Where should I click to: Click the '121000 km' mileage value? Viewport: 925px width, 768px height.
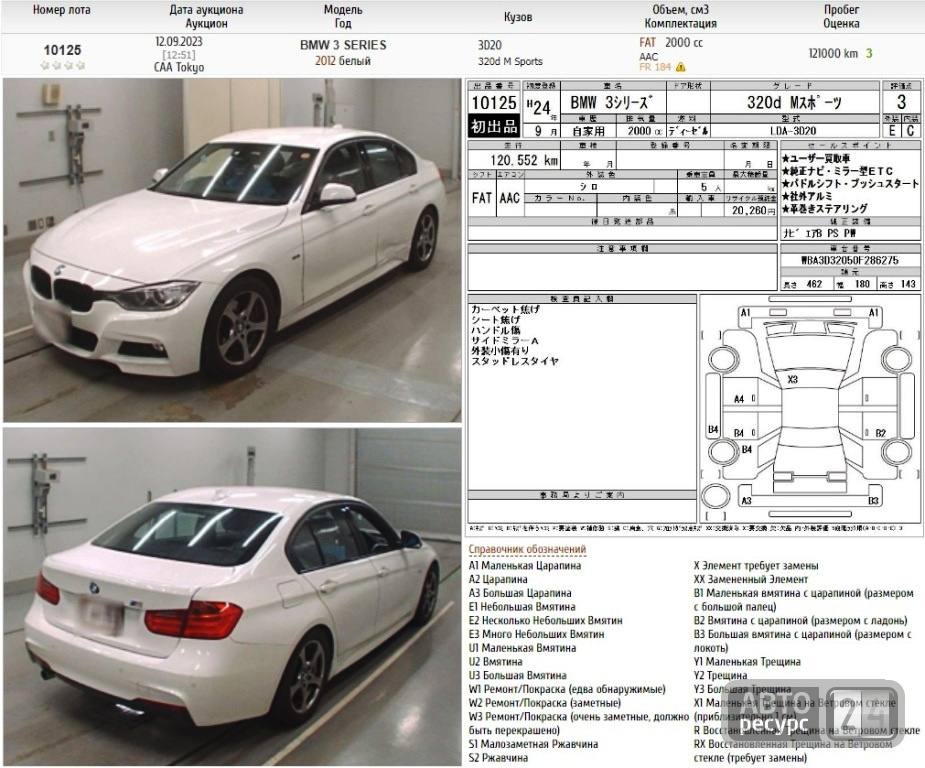pyautogui.click(x=832, y=53)
